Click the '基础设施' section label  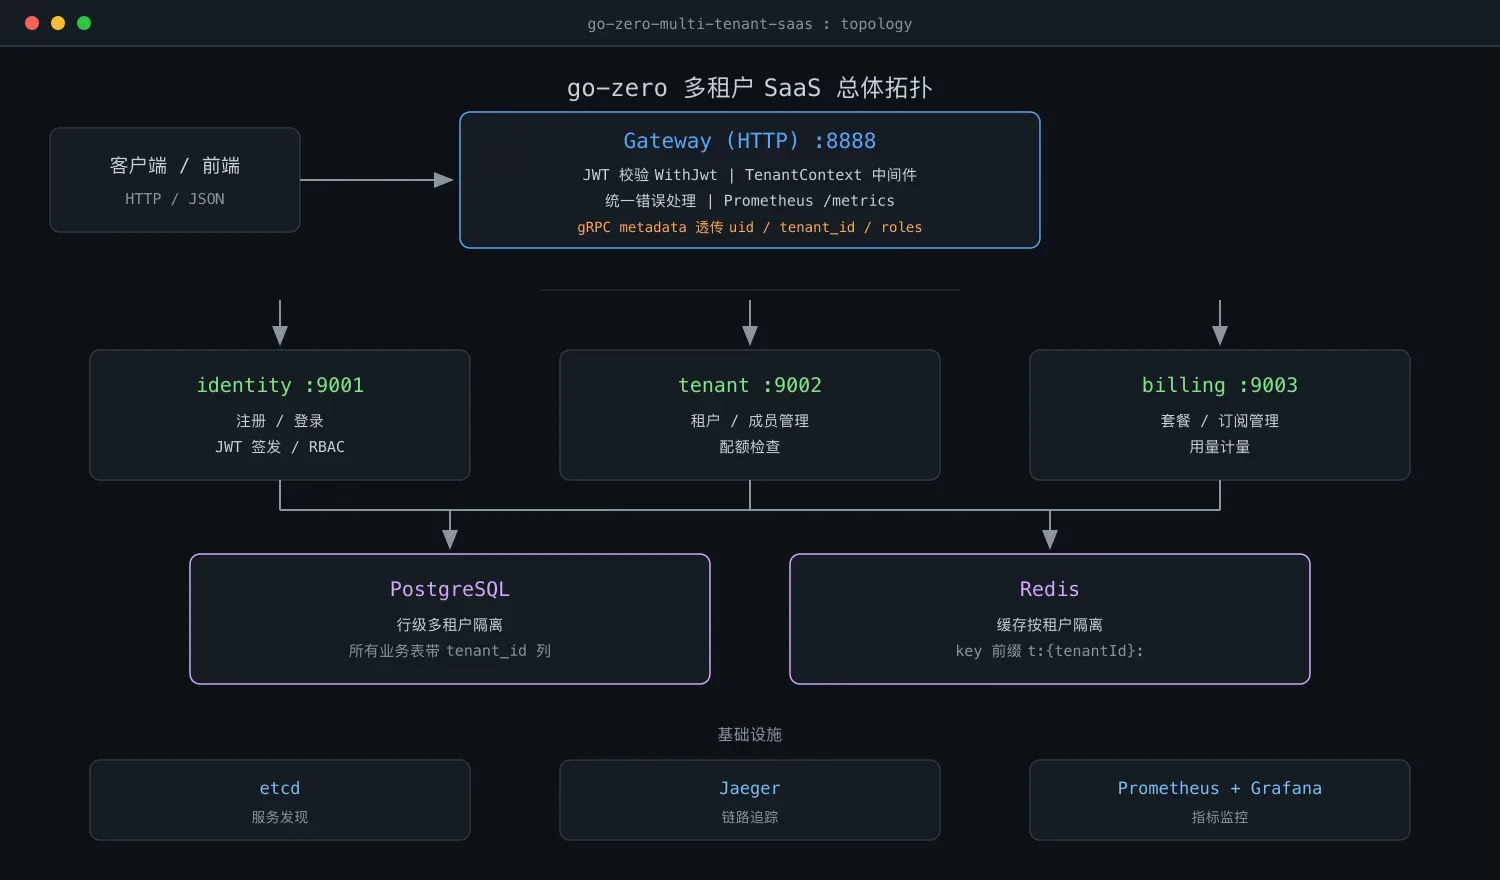point(750,735)
